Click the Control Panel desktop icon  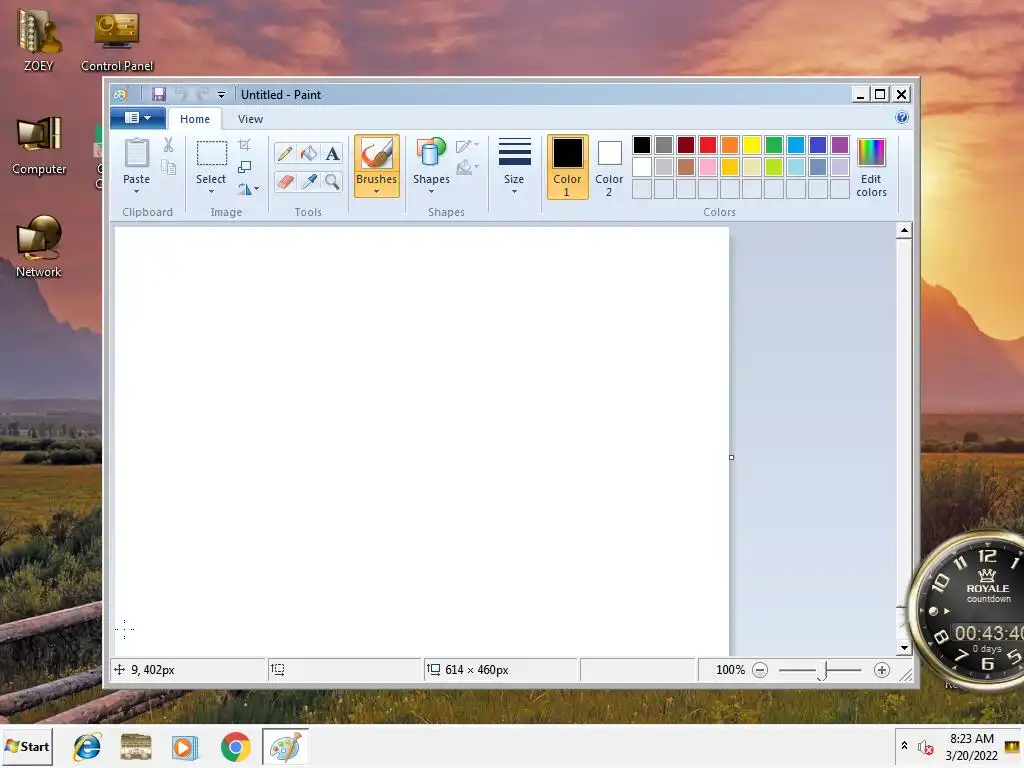tap(117, 40)
